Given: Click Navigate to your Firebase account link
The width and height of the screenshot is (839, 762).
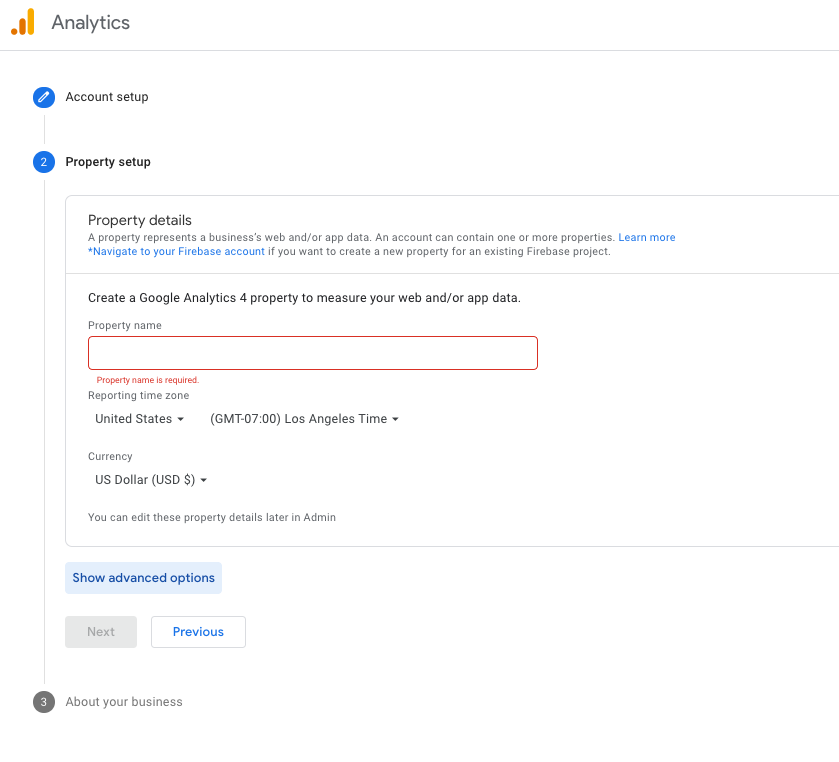Looking at the screenshot, I should pos(176,251).
